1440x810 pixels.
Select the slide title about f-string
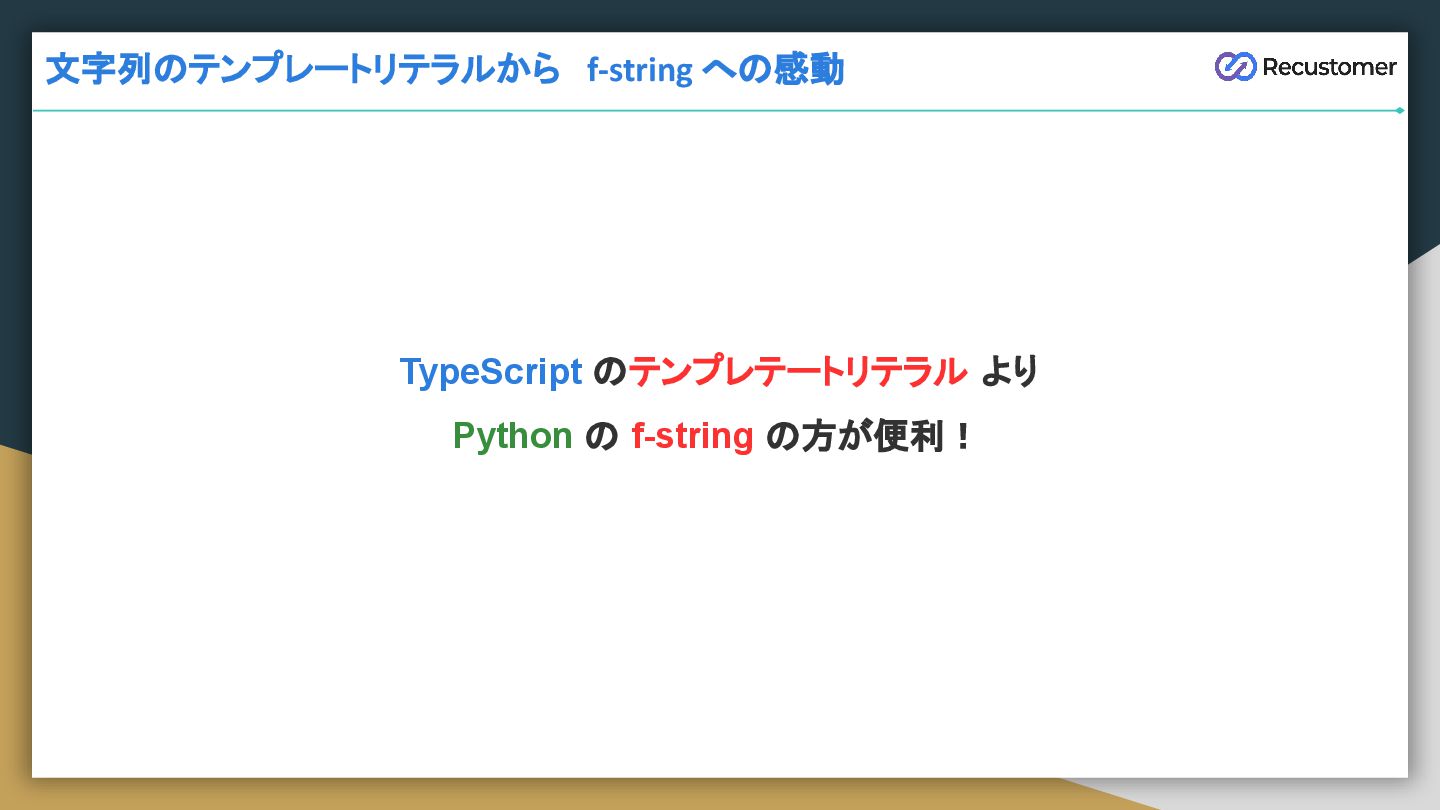[445, 69]
